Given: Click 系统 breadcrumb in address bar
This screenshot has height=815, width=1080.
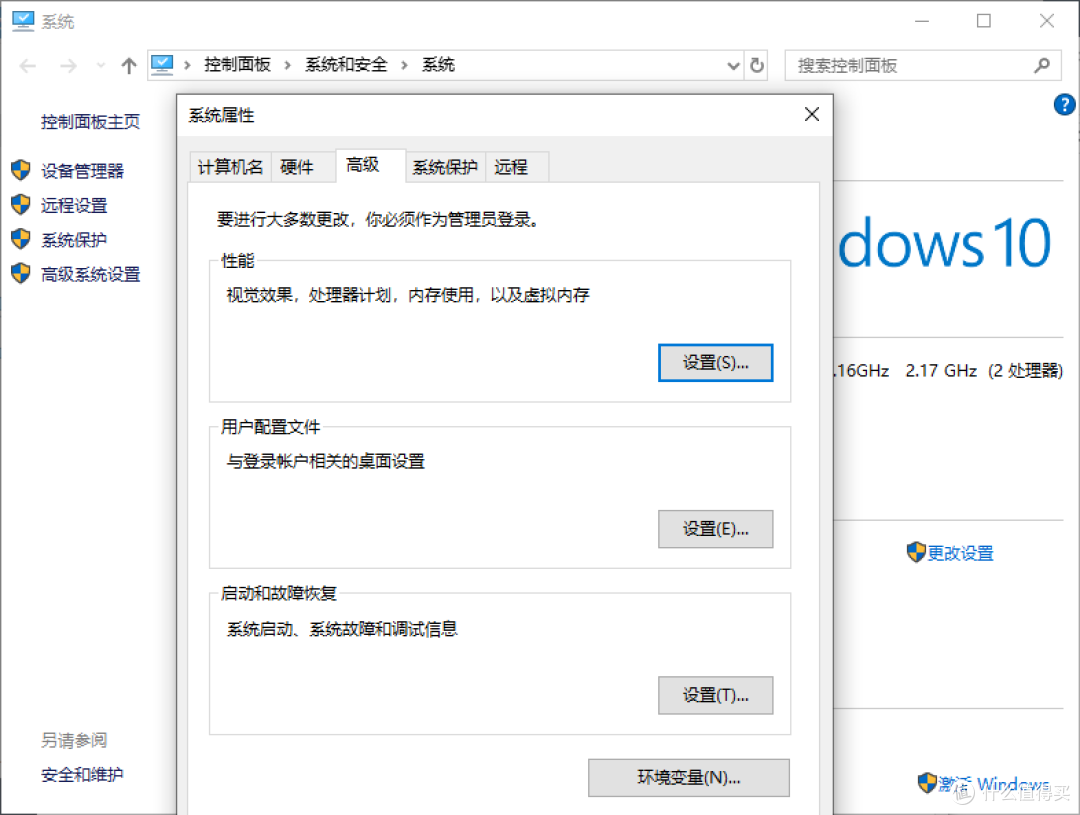Looking at the screenshot, I should 438,65.
